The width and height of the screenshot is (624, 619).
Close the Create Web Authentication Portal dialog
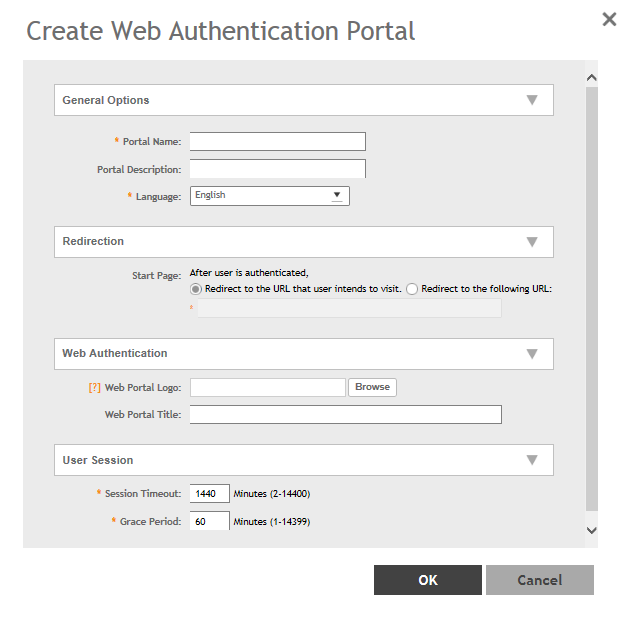(609, 19)
